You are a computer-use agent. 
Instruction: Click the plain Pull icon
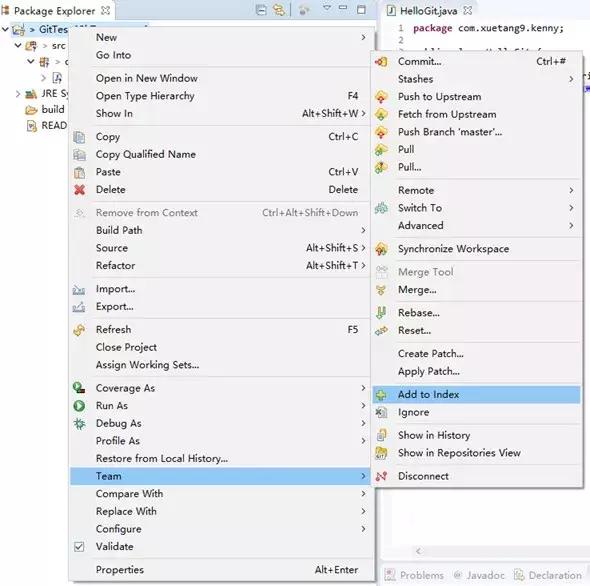pos(381,149)
